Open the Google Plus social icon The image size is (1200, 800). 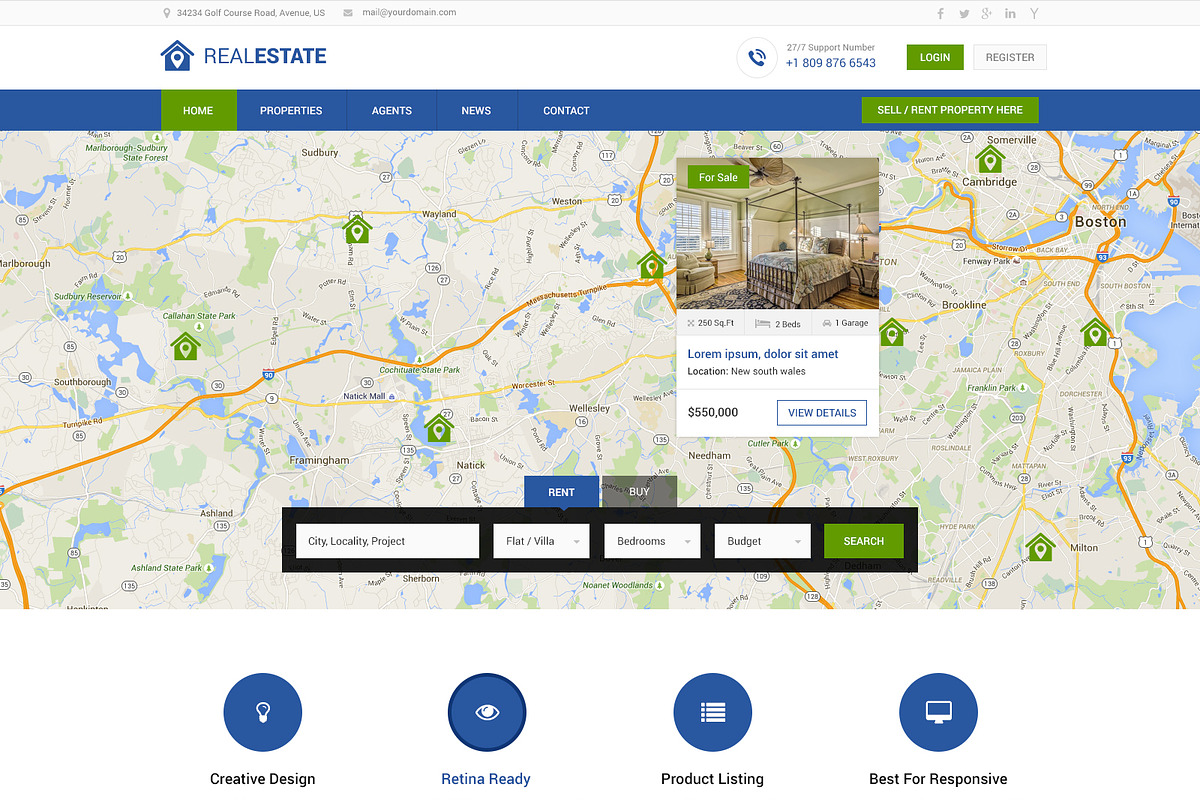987,13
